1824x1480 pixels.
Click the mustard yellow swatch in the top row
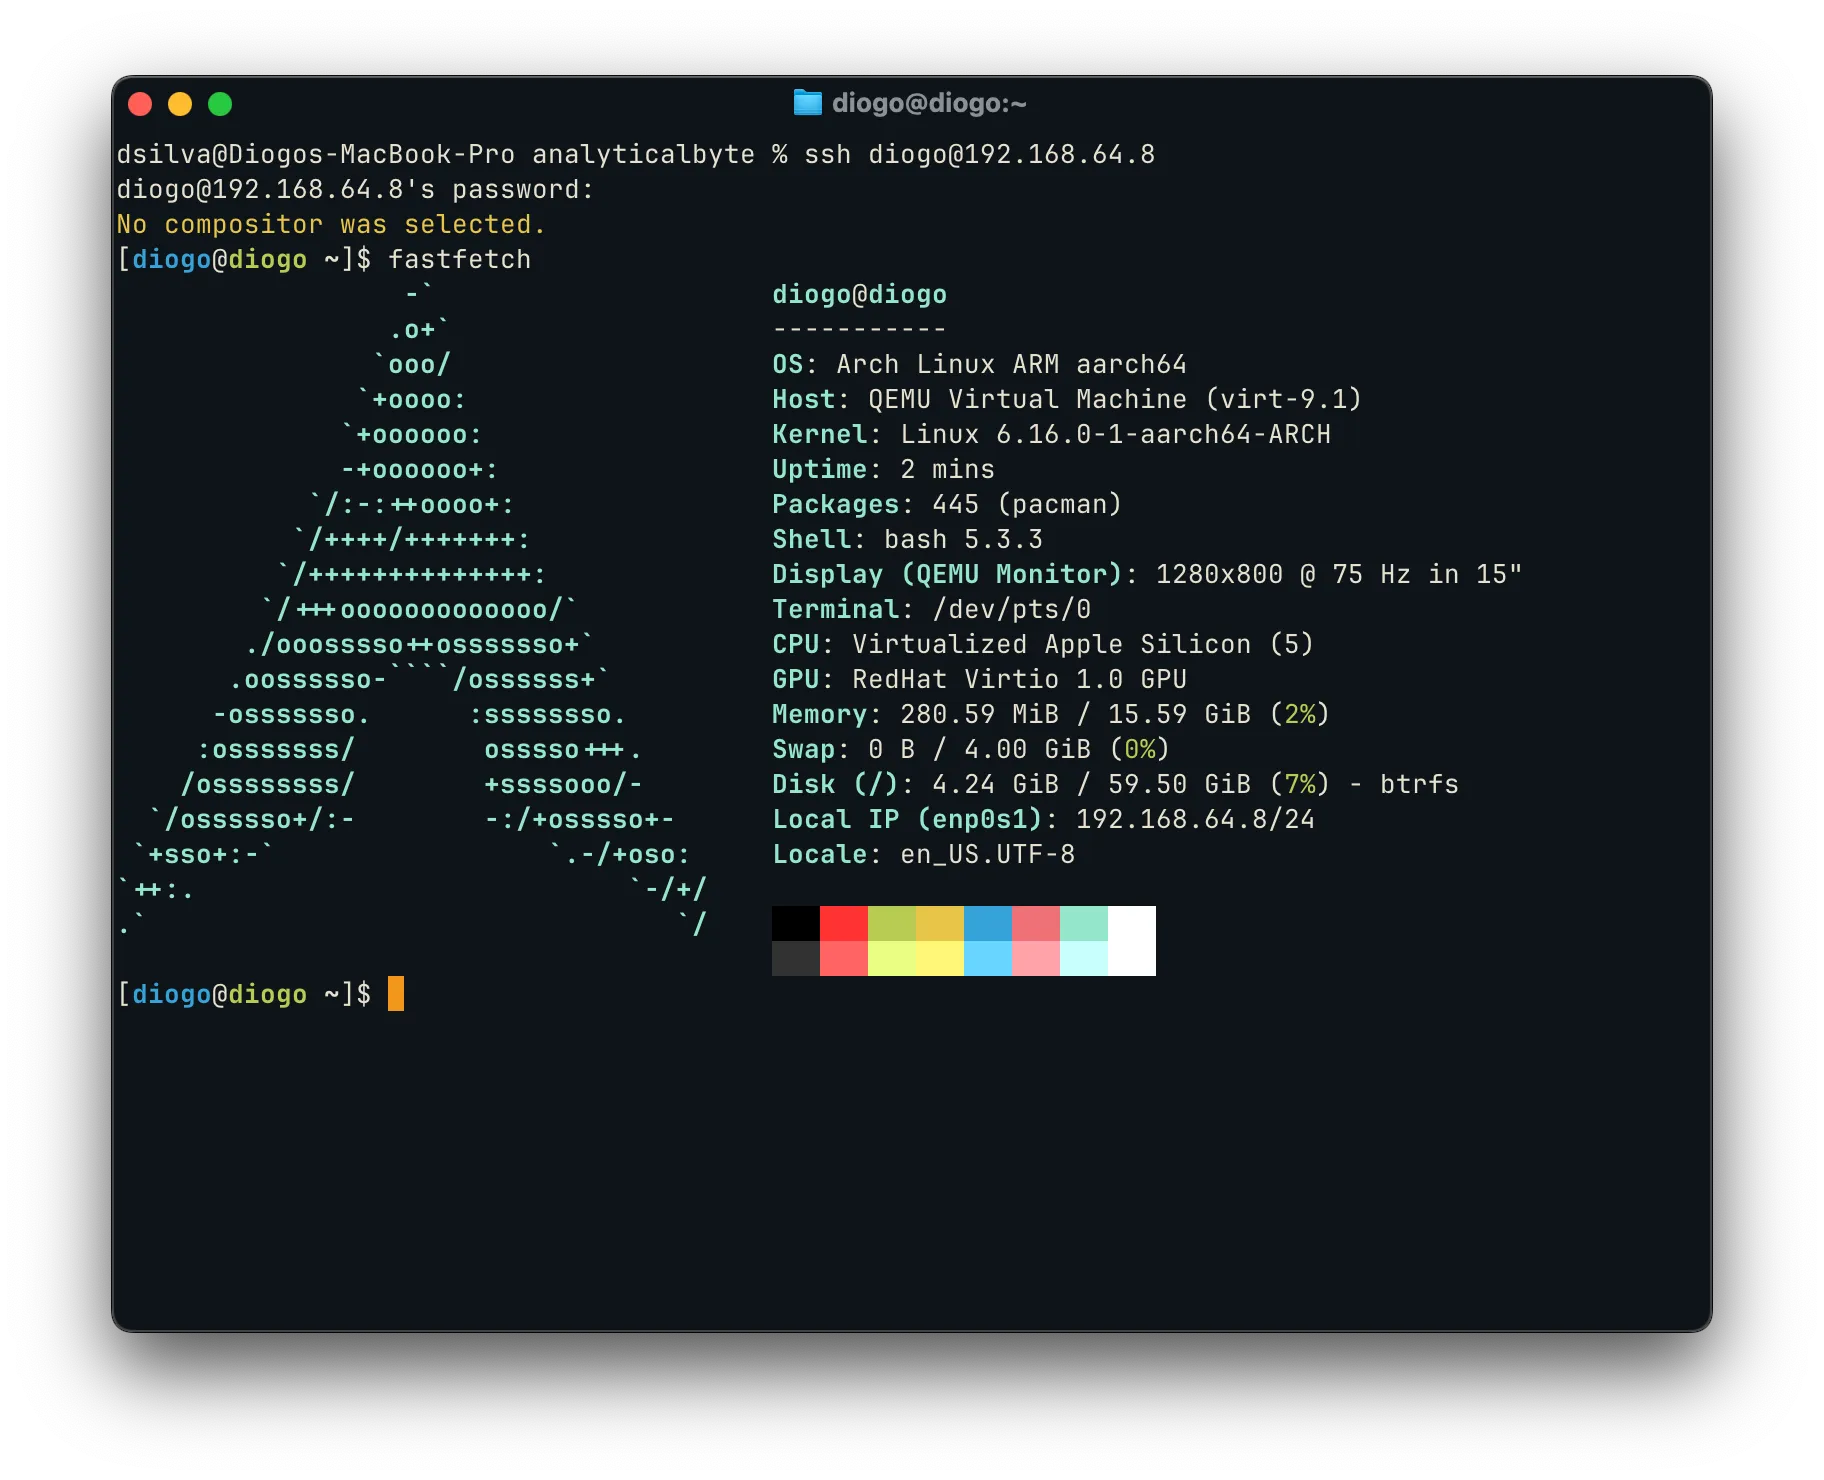[940, 923]
